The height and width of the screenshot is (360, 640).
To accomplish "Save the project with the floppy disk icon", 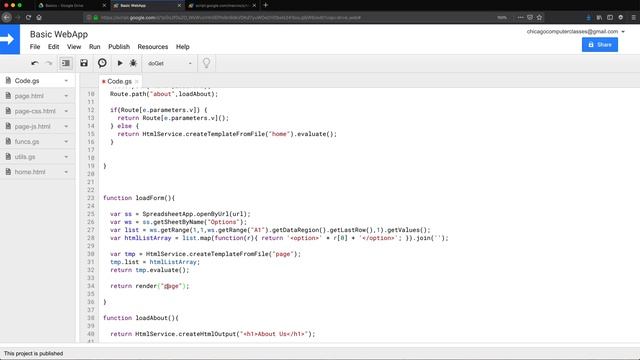I will coord(84,63).
